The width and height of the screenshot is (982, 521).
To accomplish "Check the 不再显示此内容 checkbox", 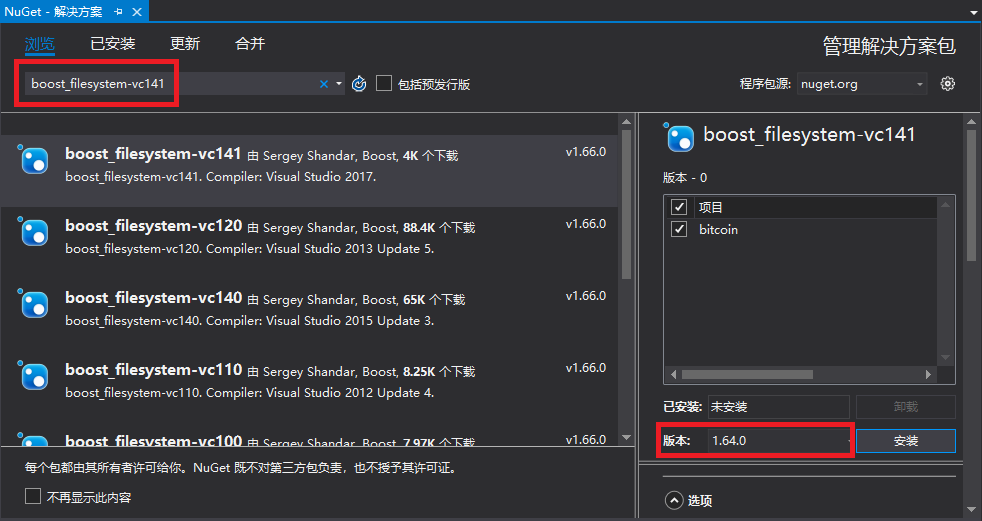I will click(x=33, y=497).
